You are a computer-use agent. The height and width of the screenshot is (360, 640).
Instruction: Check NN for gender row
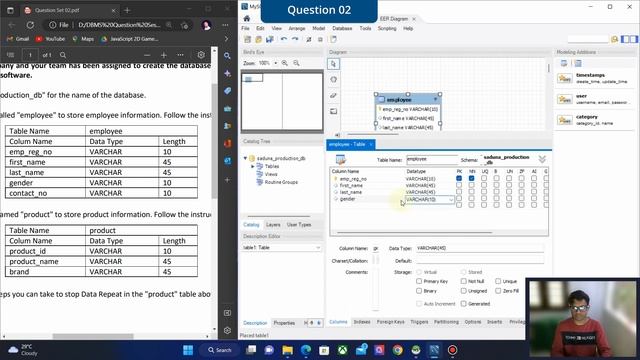pos(471,199)
